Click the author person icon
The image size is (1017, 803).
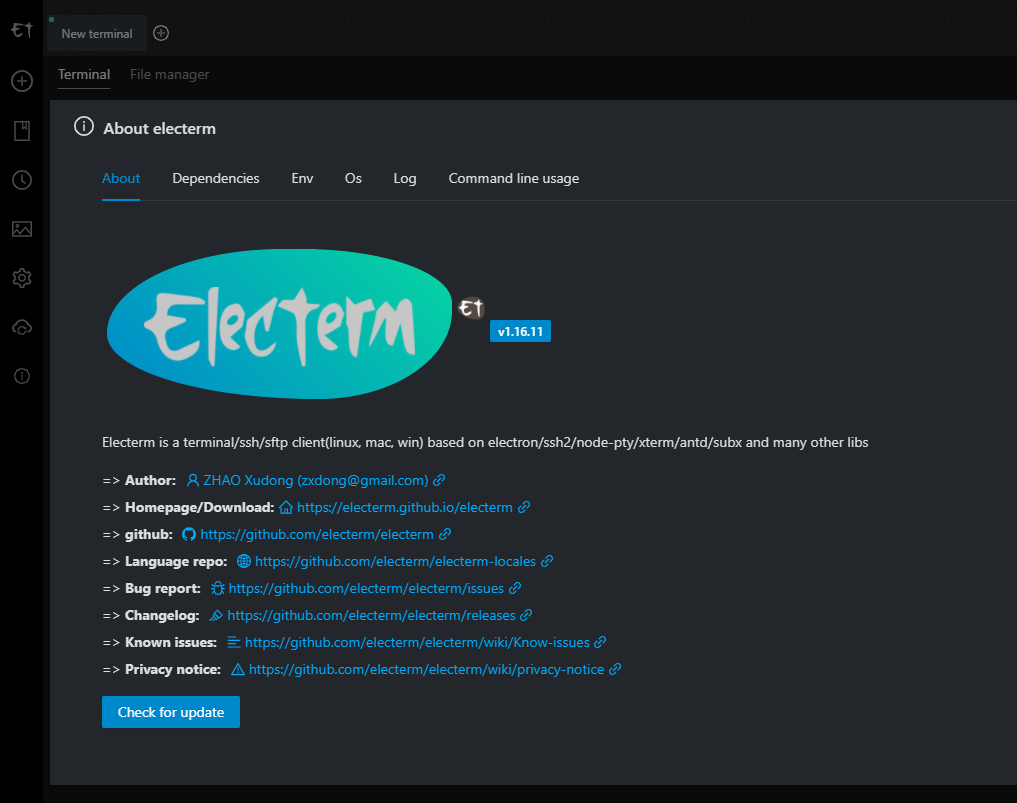pos(193,480)
